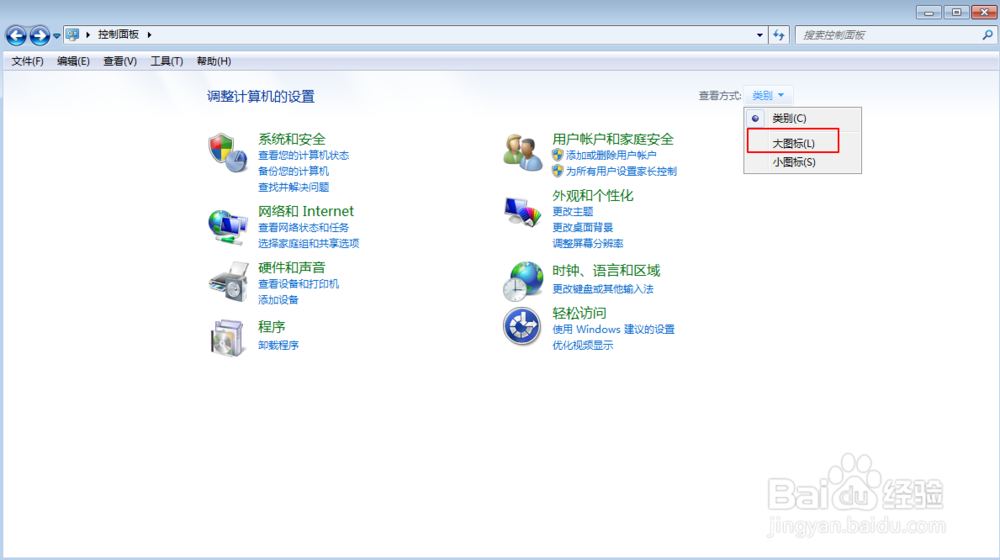
Task: Open 优化视频显示 link
Action: (x=582, y=345)
